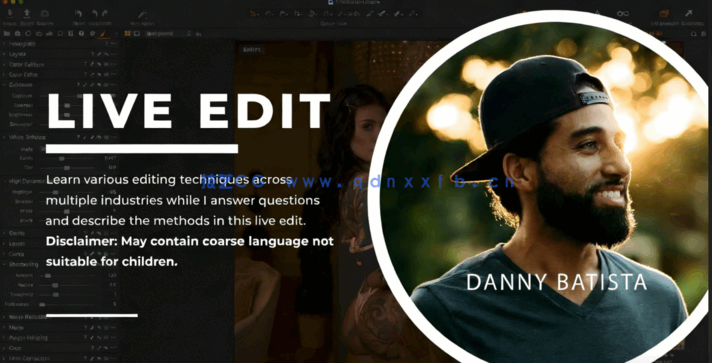Open the speech-bubble Metadata tool tab

pyautogui.click(x=60, y=33)
